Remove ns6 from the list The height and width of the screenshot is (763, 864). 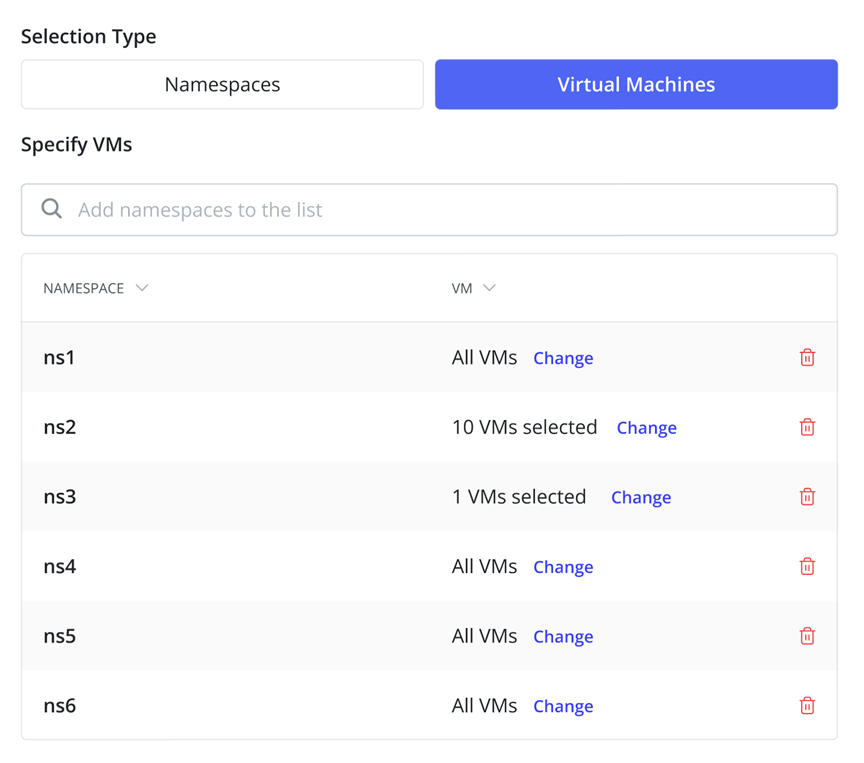807,706
